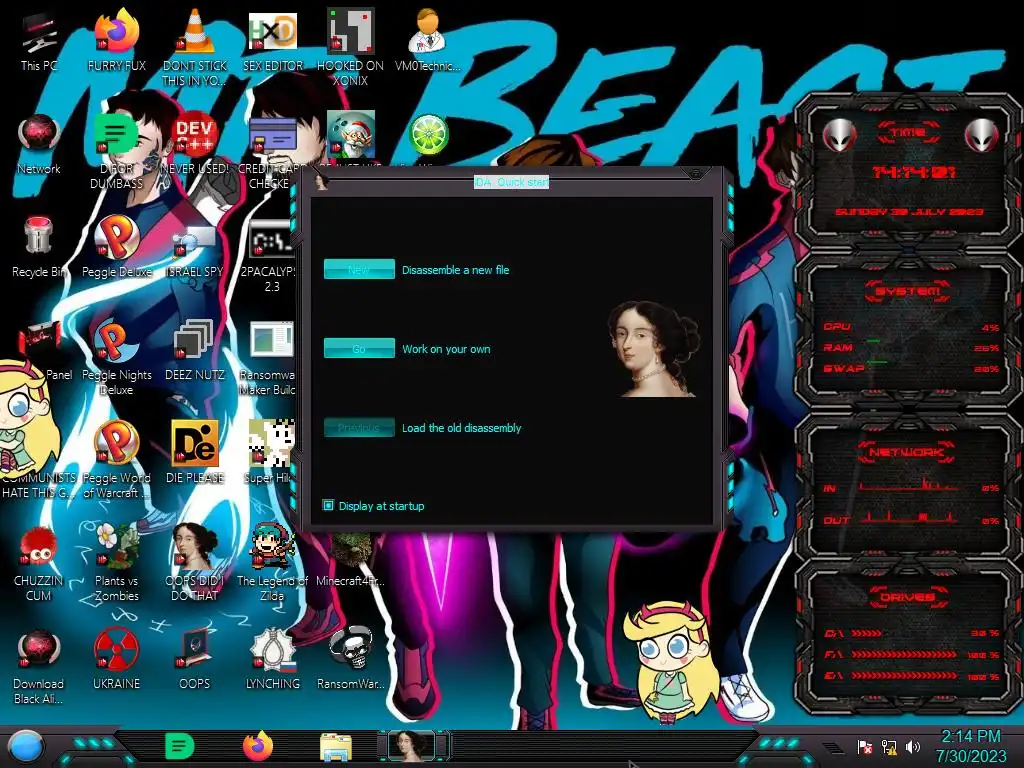The image size is (1024, 768).
Task: Open This PC desktop icon
Action: tap(39, 42)
